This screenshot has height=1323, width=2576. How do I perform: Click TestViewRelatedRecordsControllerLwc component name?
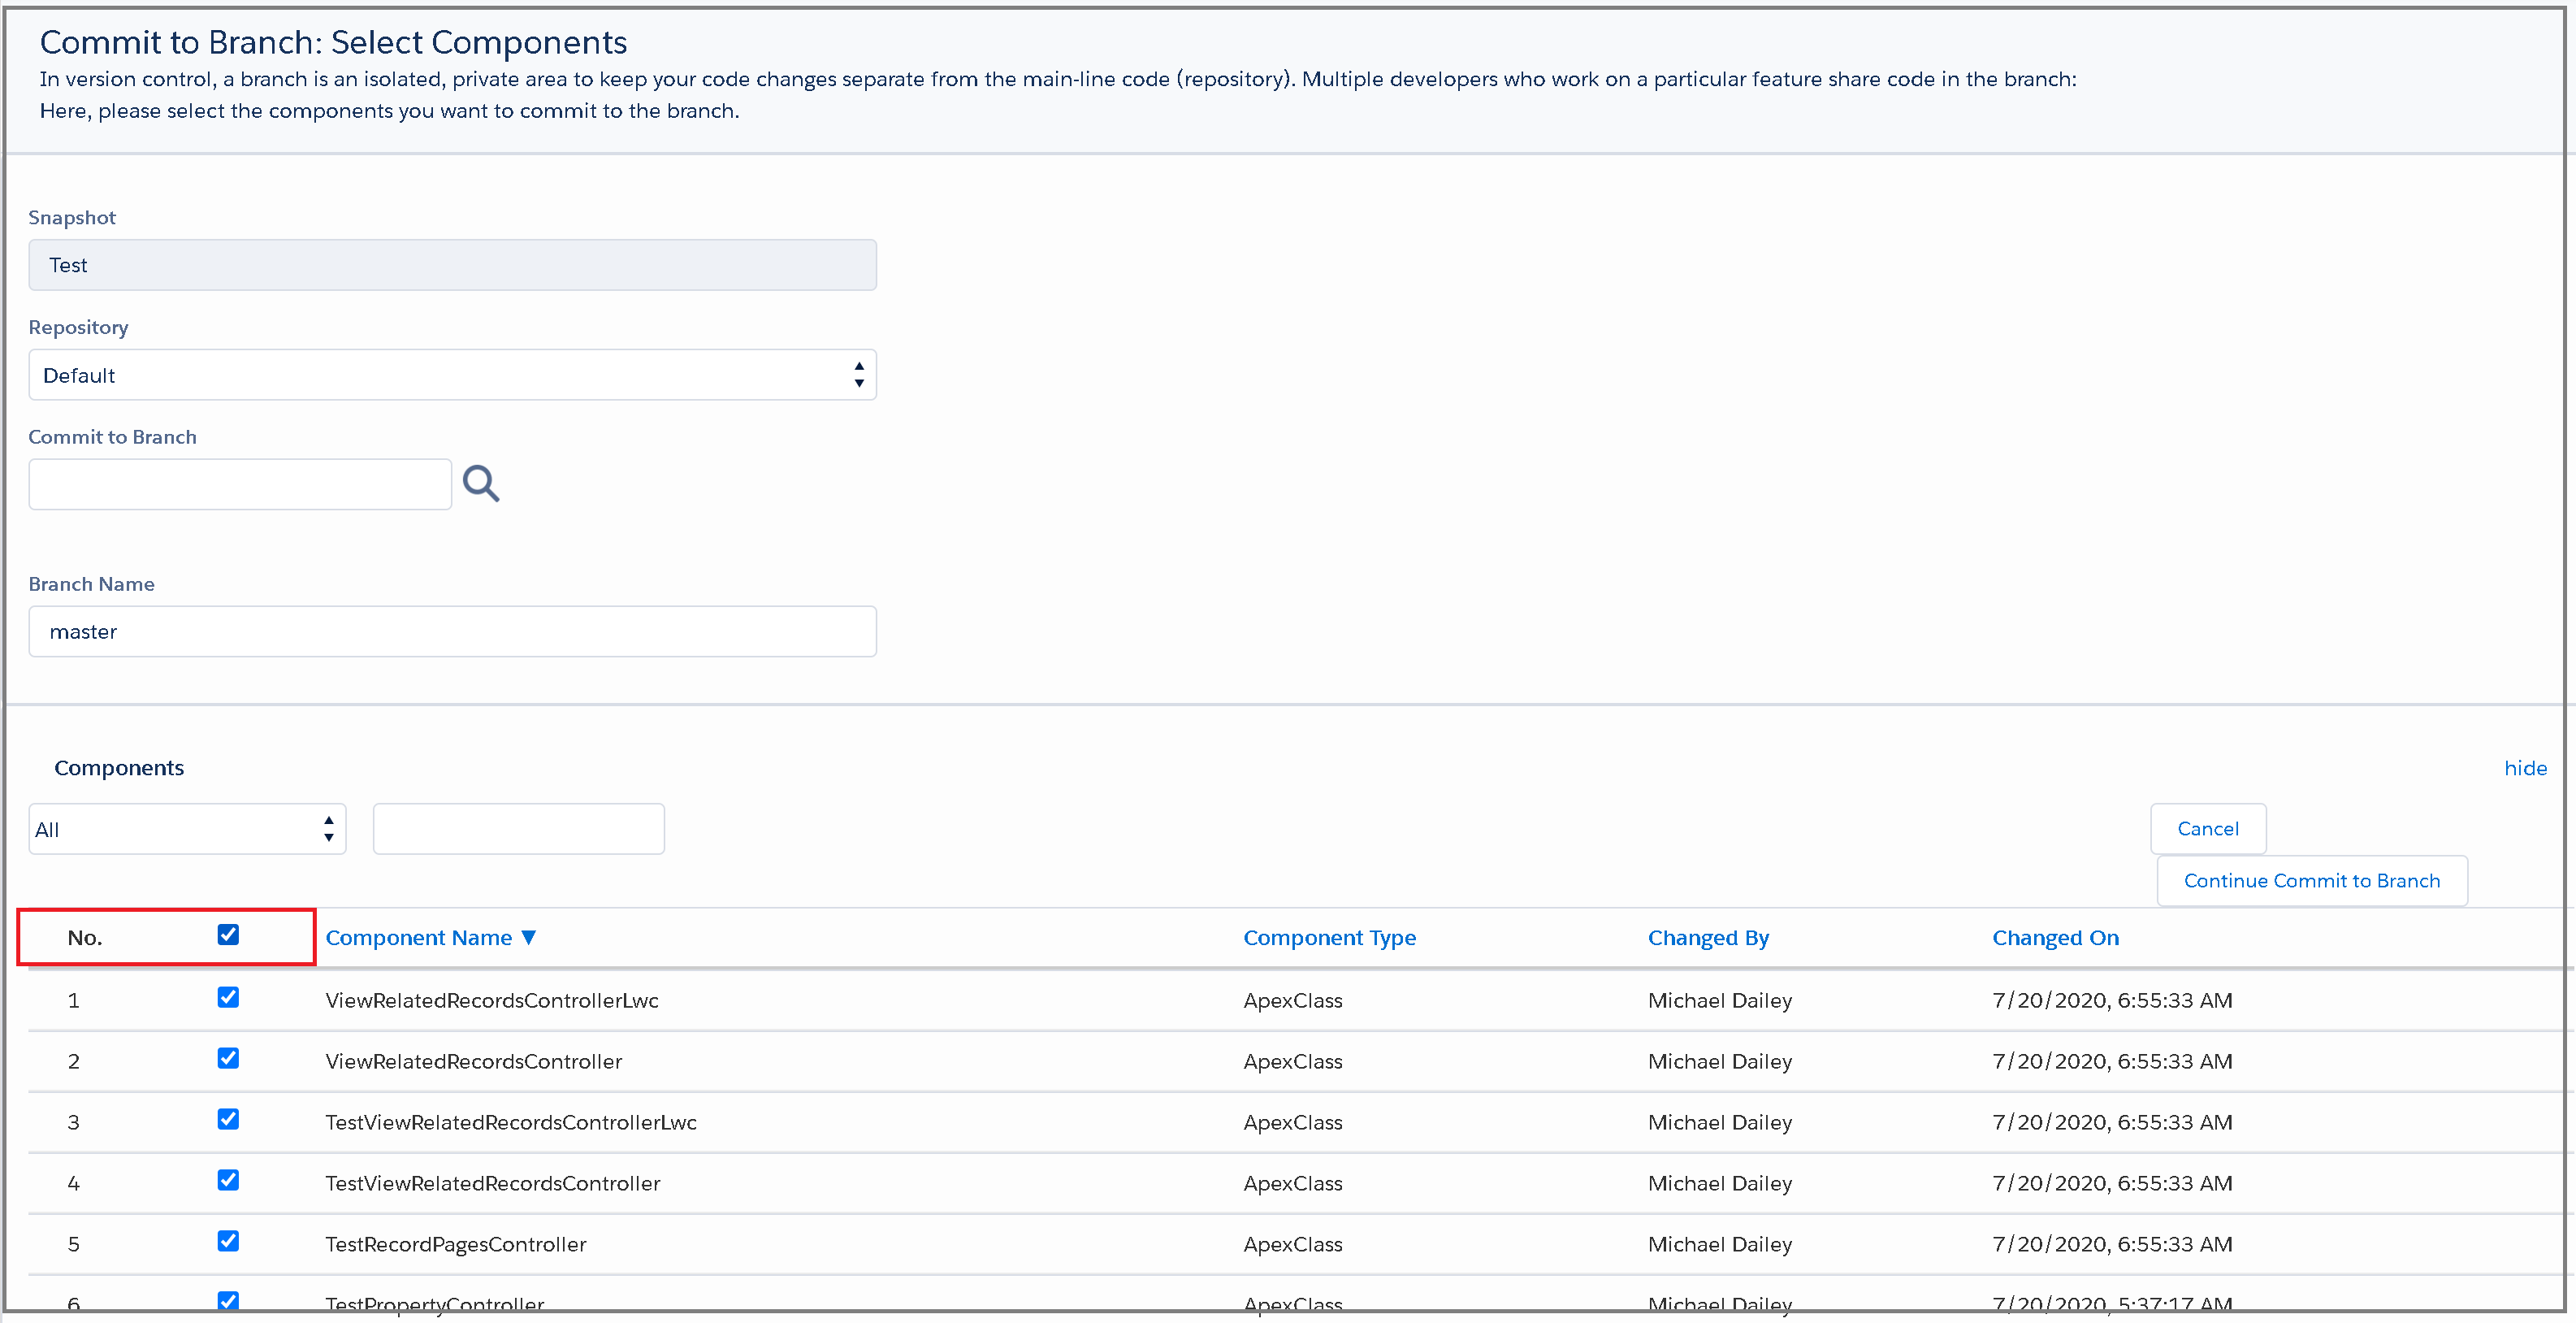[511, 1122]
